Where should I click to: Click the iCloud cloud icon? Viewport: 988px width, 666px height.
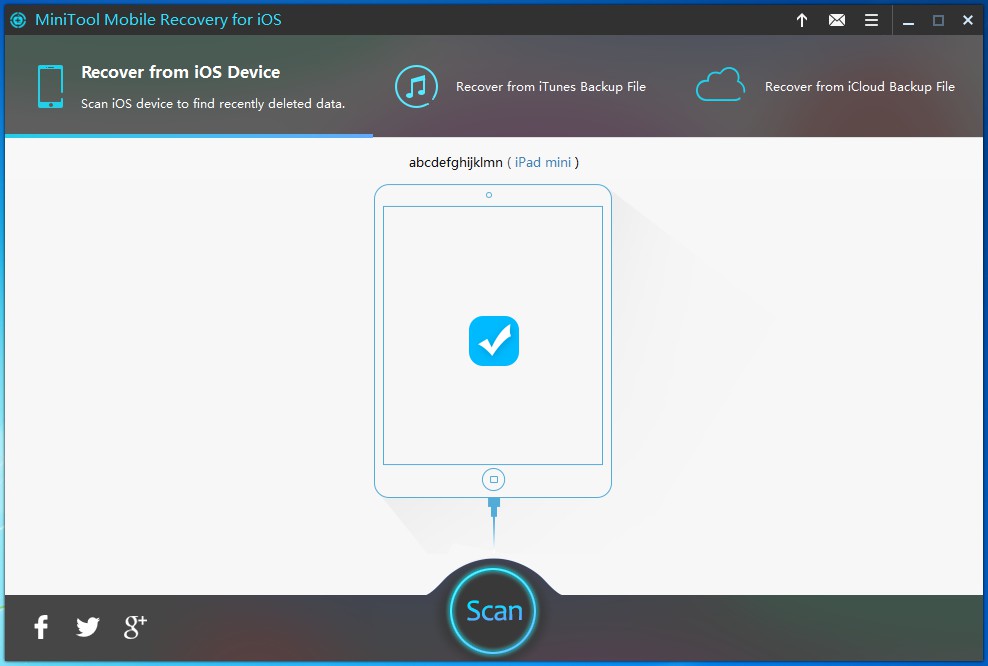pos(720,84)
